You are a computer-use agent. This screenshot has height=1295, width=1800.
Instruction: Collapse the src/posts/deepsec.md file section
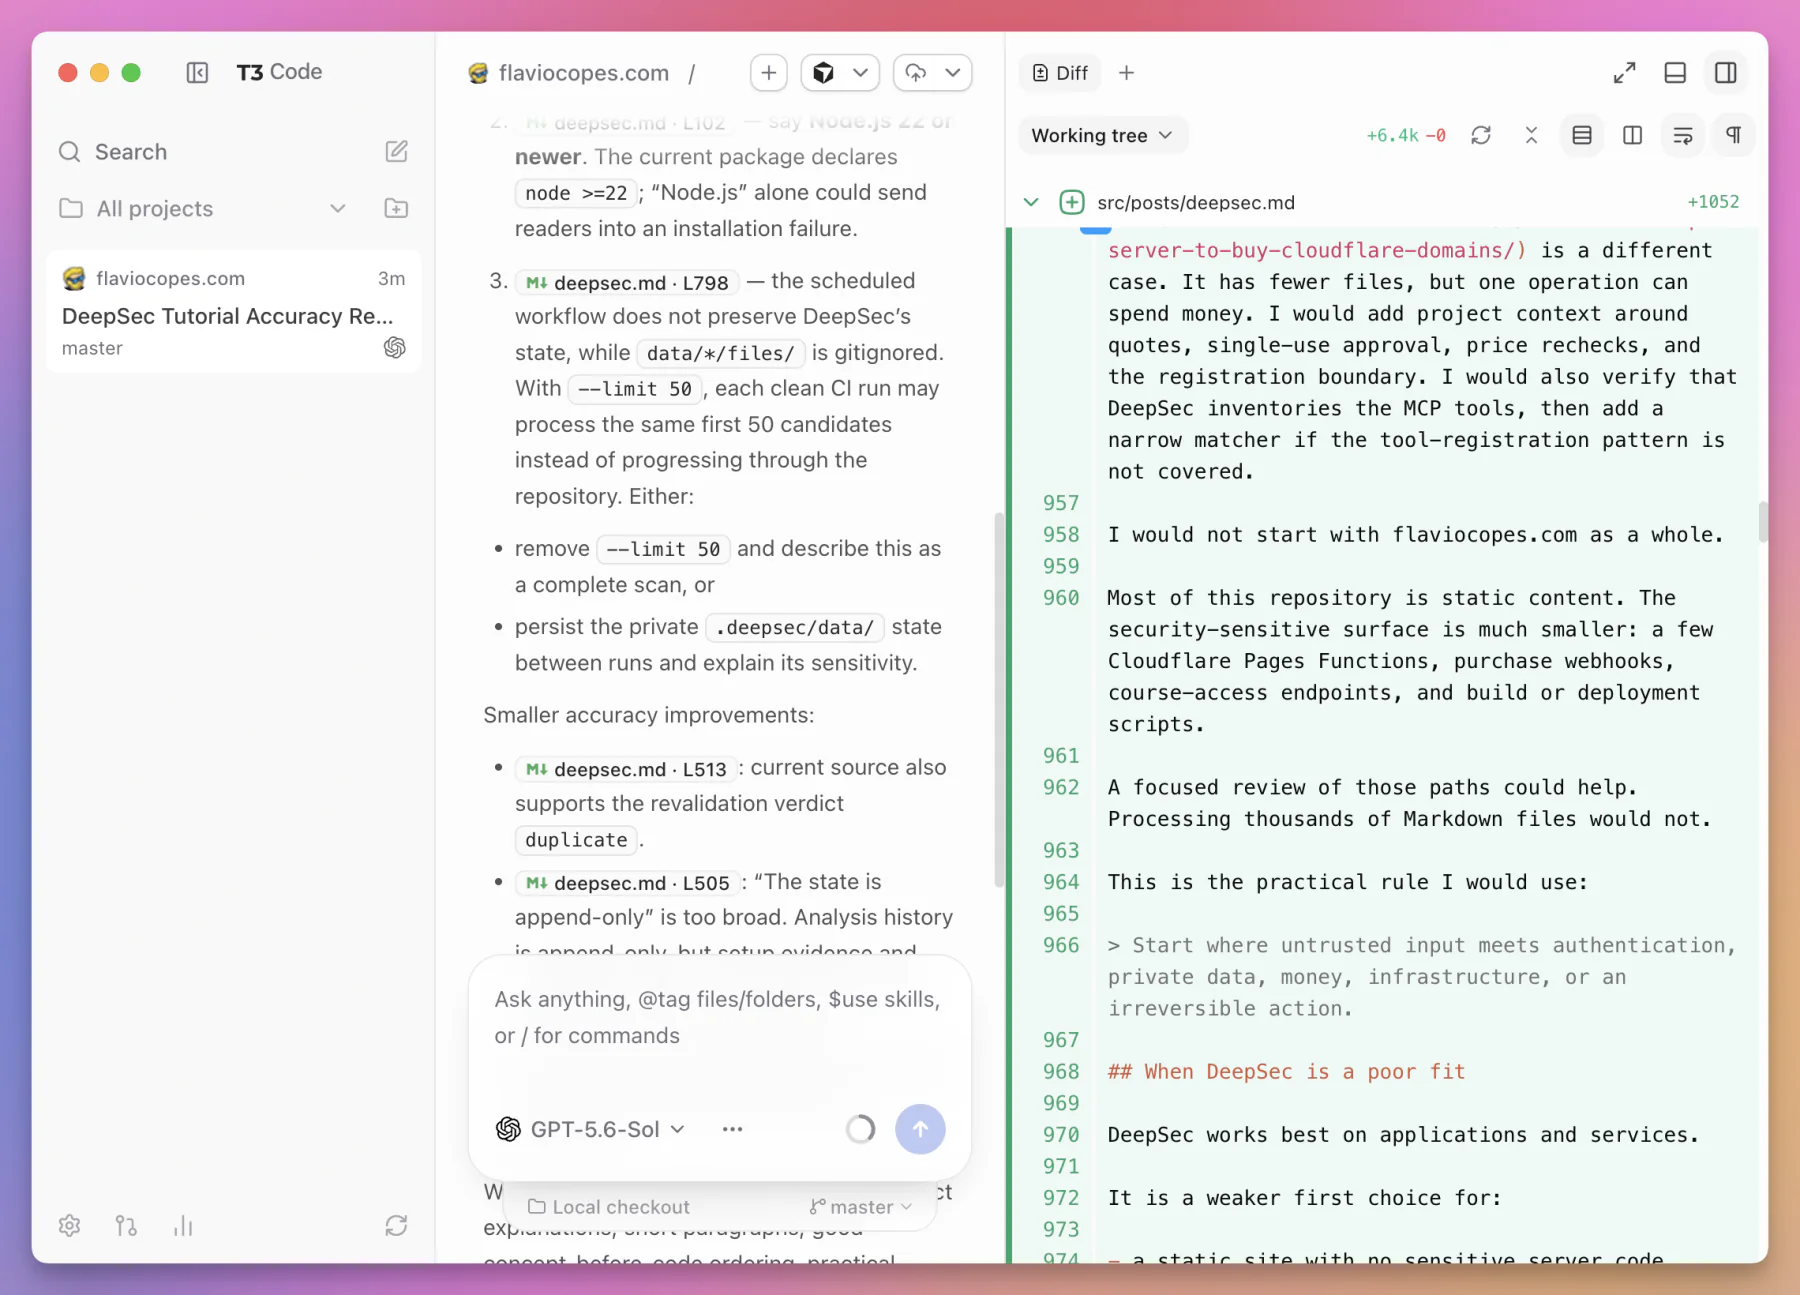(x=1031, y=202)
